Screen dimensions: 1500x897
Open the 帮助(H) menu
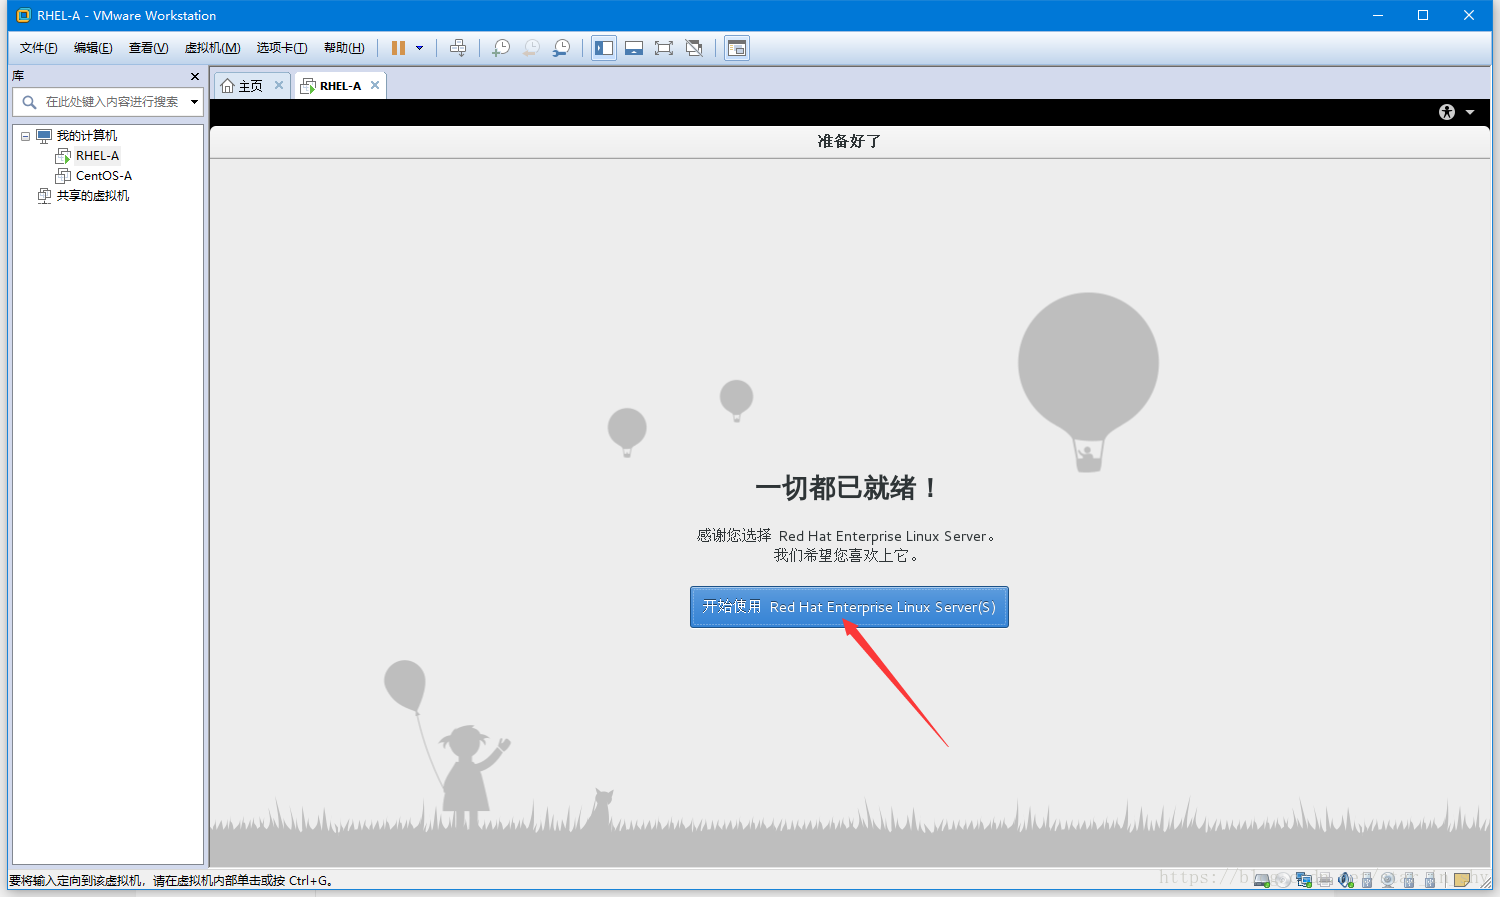[x=344, y=48]
